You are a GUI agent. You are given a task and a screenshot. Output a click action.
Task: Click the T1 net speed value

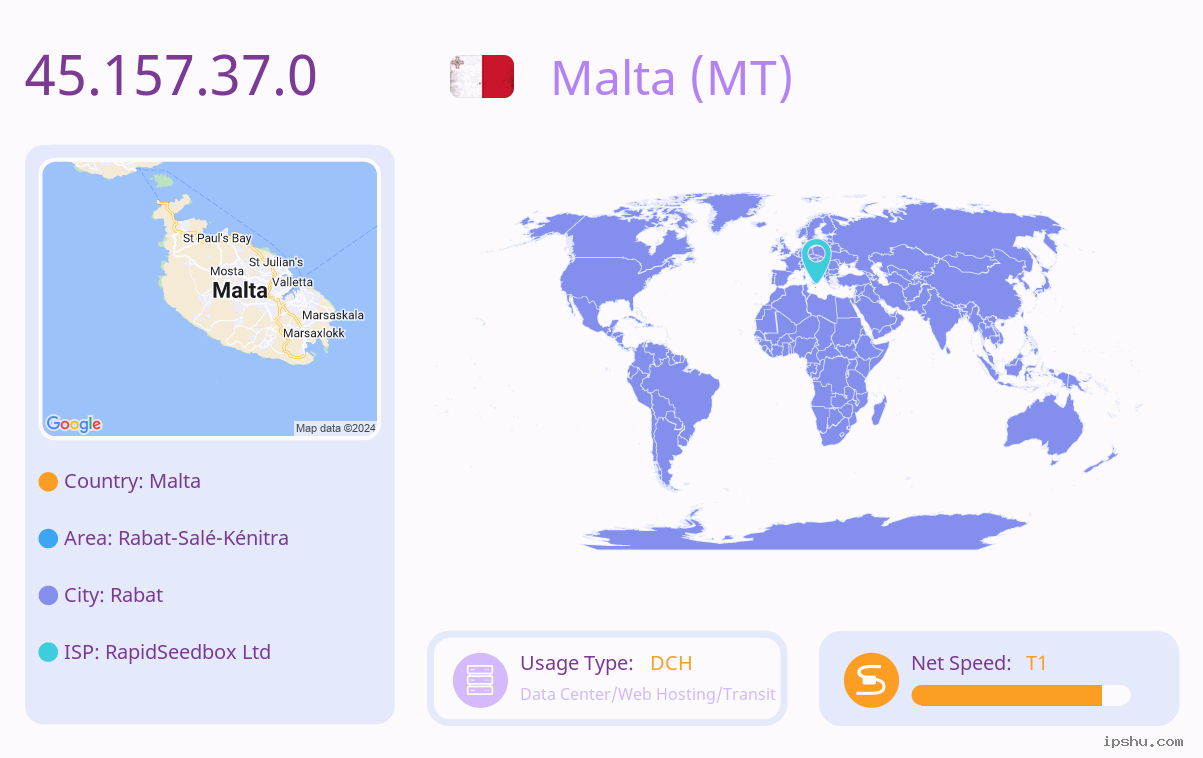(x=1036, y=663)
